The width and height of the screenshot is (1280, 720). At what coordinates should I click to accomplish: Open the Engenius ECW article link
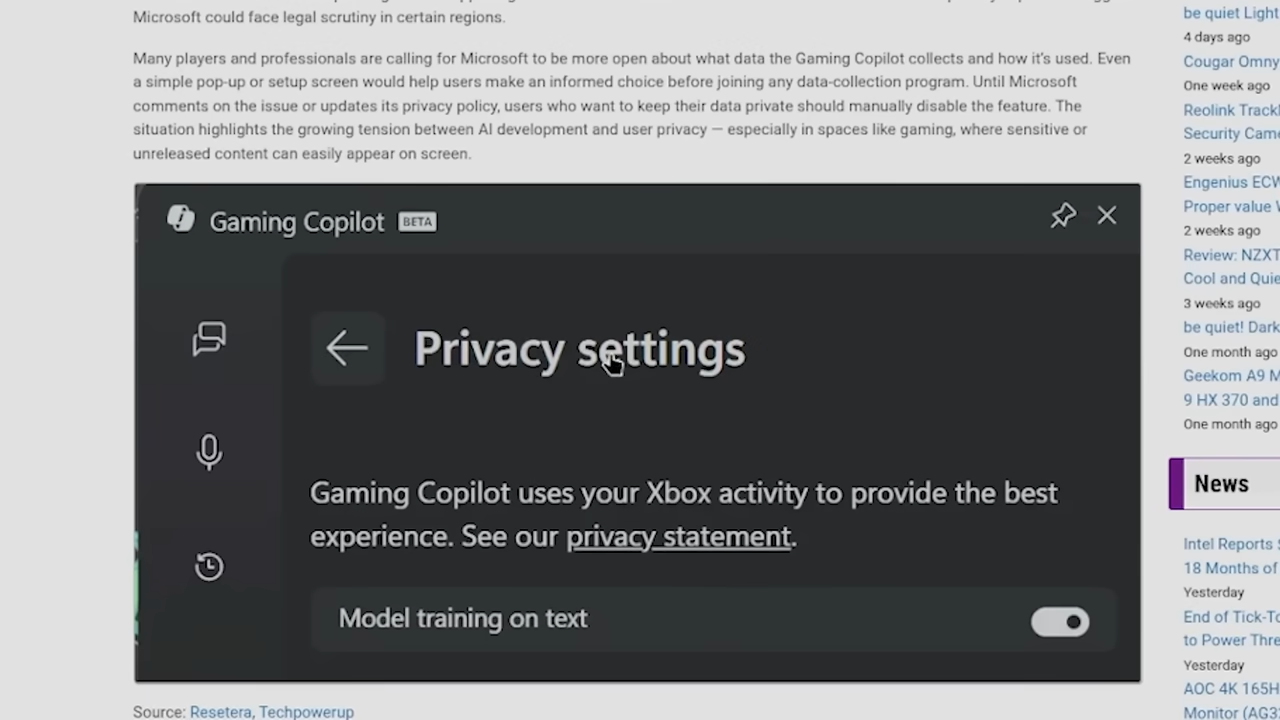[1231, 194]
